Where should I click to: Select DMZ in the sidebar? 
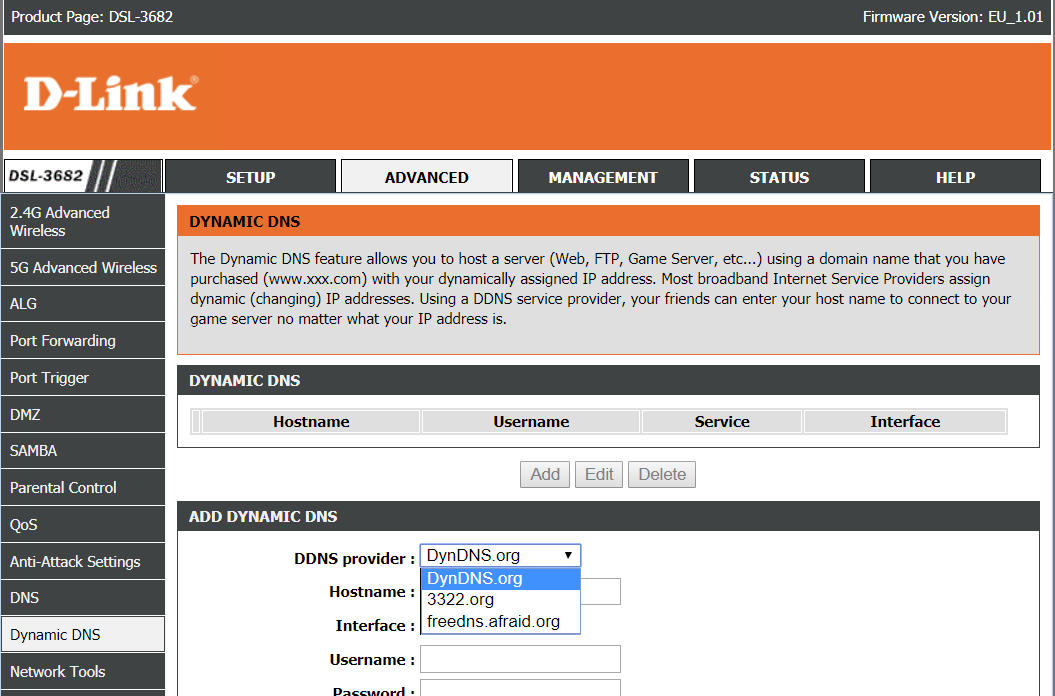[83, 414]
